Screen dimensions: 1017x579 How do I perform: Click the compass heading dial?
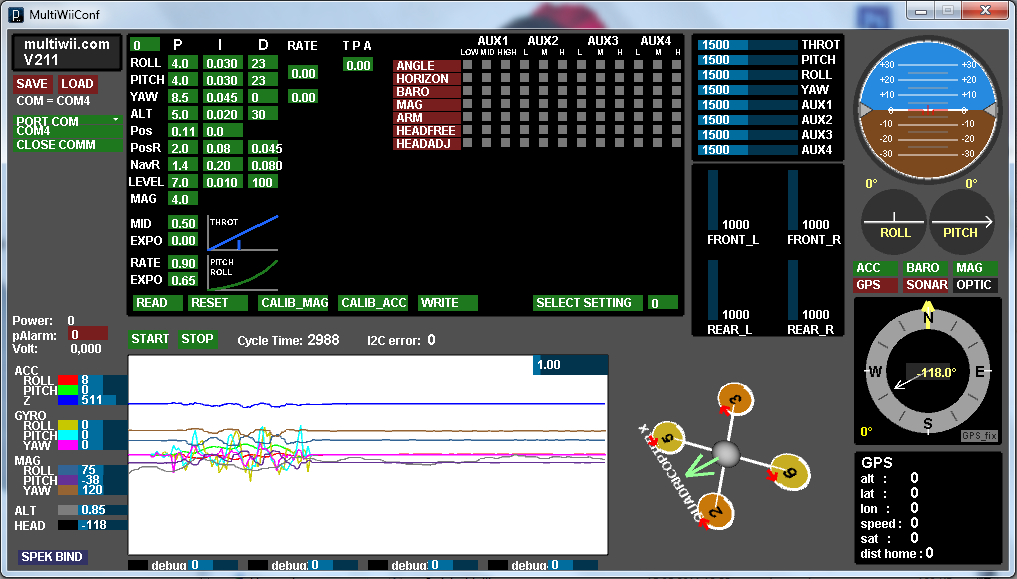coord(927,371)
